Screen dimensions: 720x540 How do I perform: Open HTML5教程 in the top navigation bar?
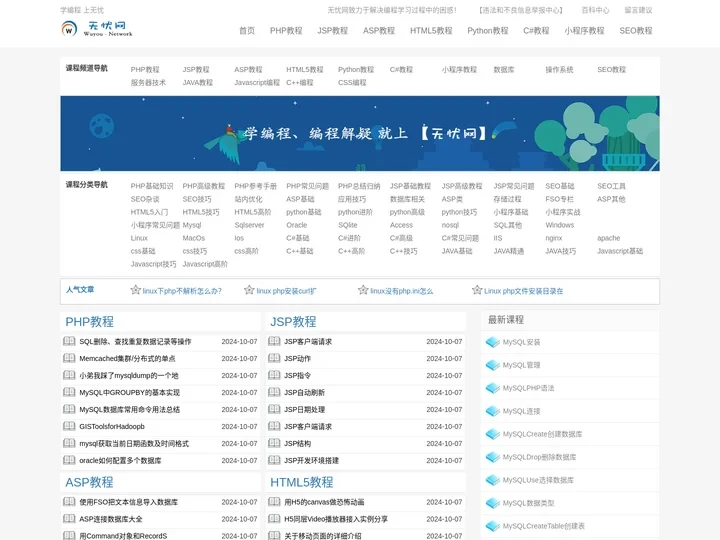[x=431, y=30]
